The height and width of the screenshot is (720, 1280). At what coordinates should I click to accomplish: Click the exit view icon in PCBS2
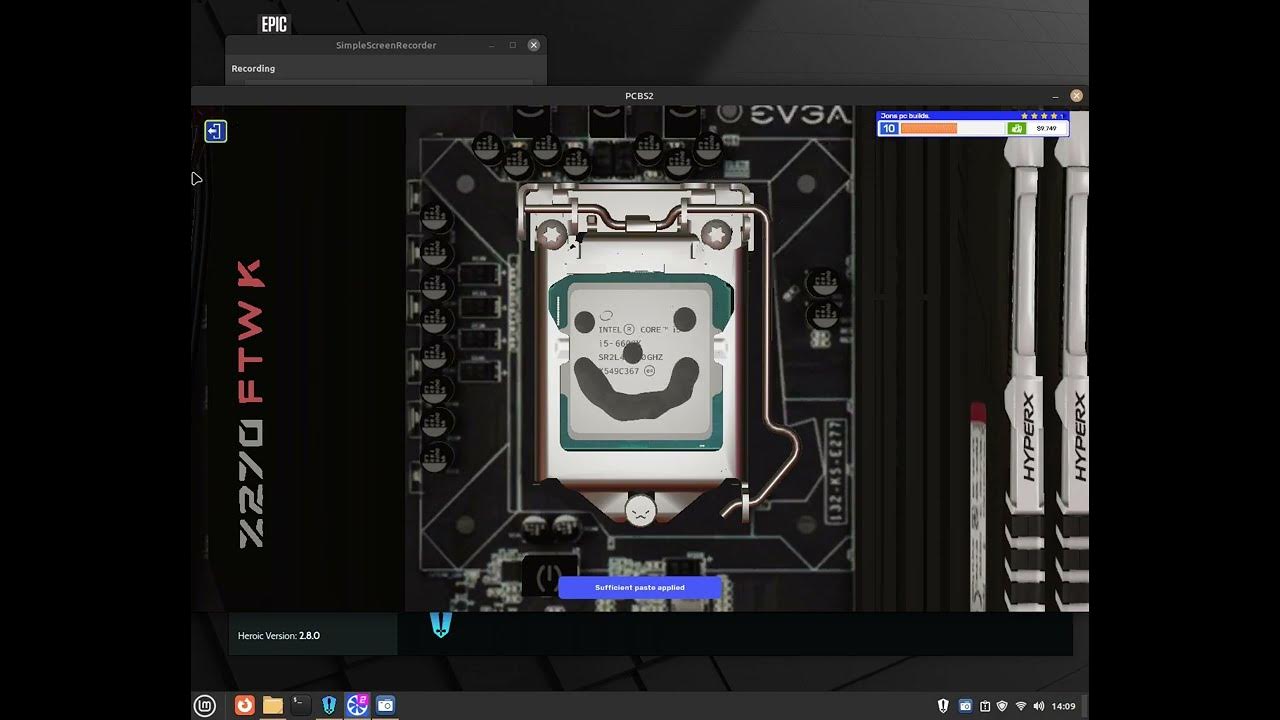(x=215, y=131)
